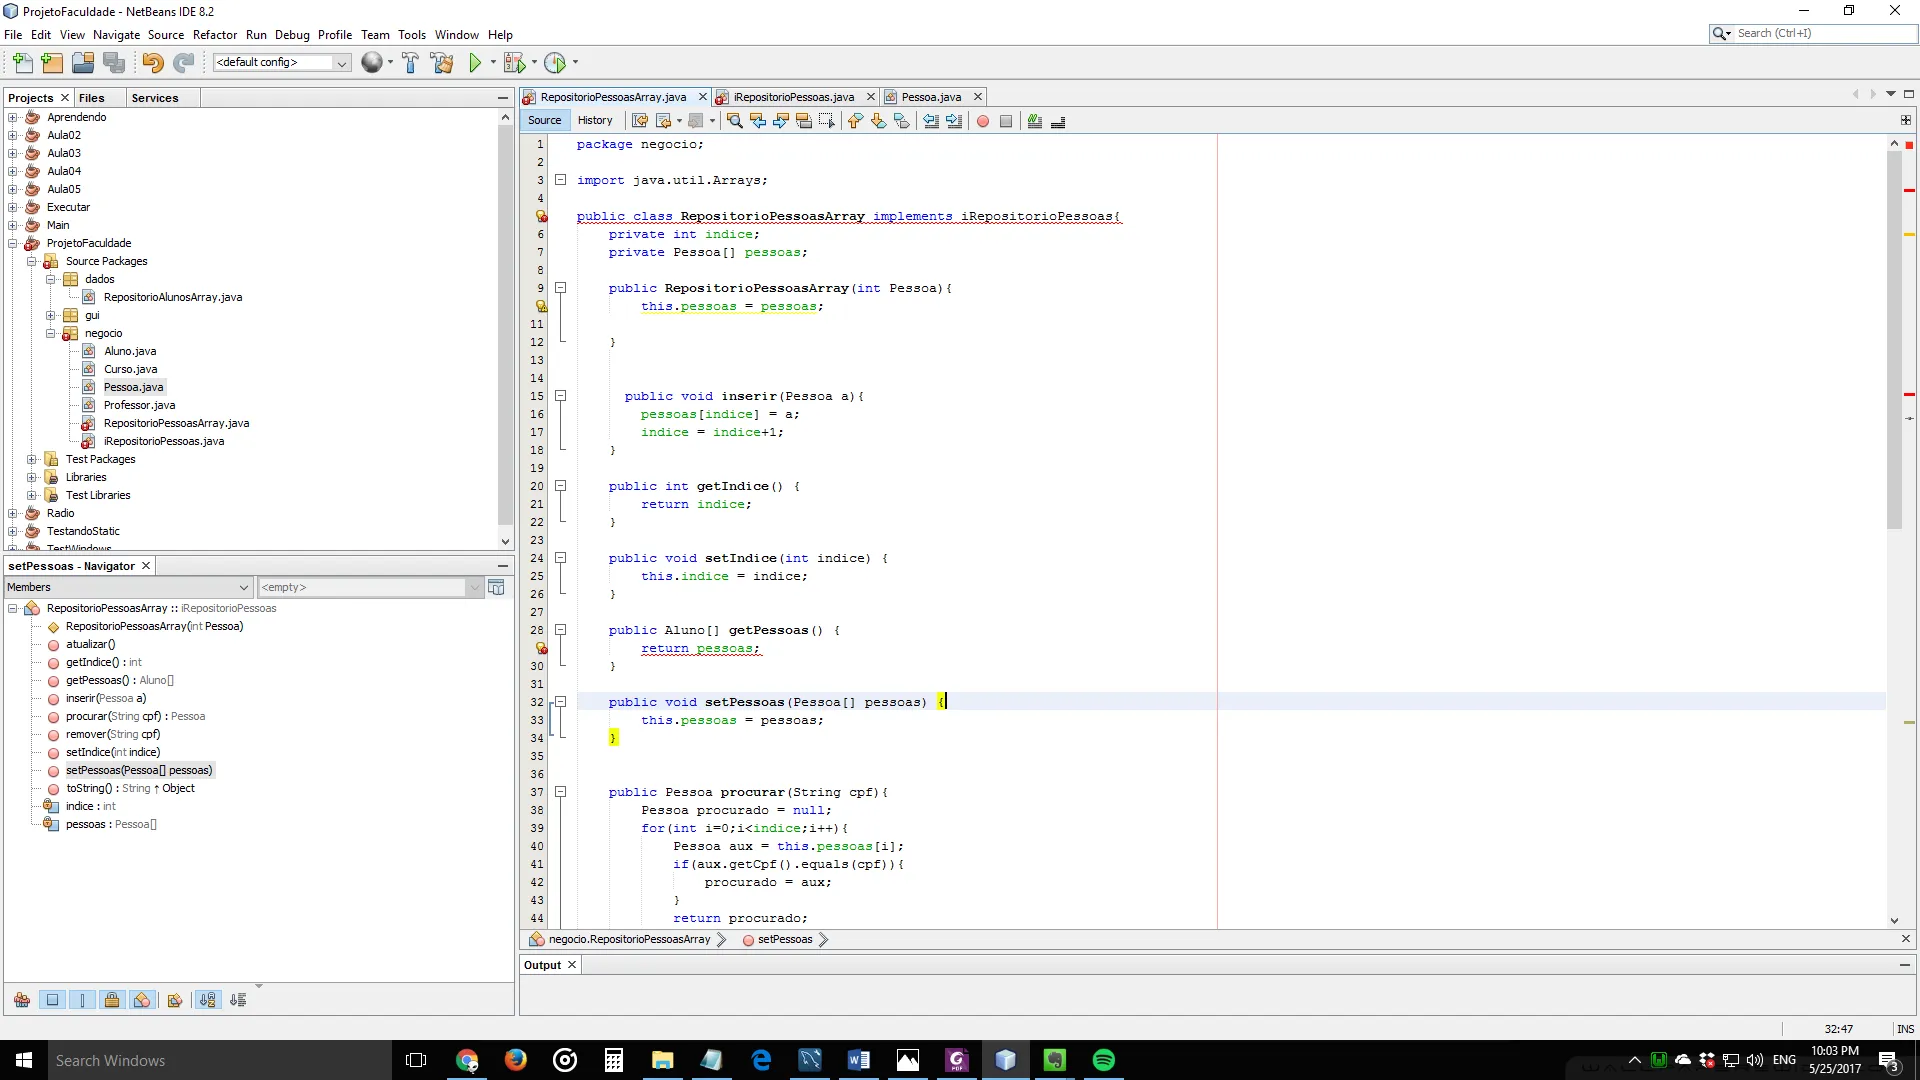The width and height of the screenshot is (1920, 1080).
Task: Click the Shift Line Right icon
Action: 954,121
